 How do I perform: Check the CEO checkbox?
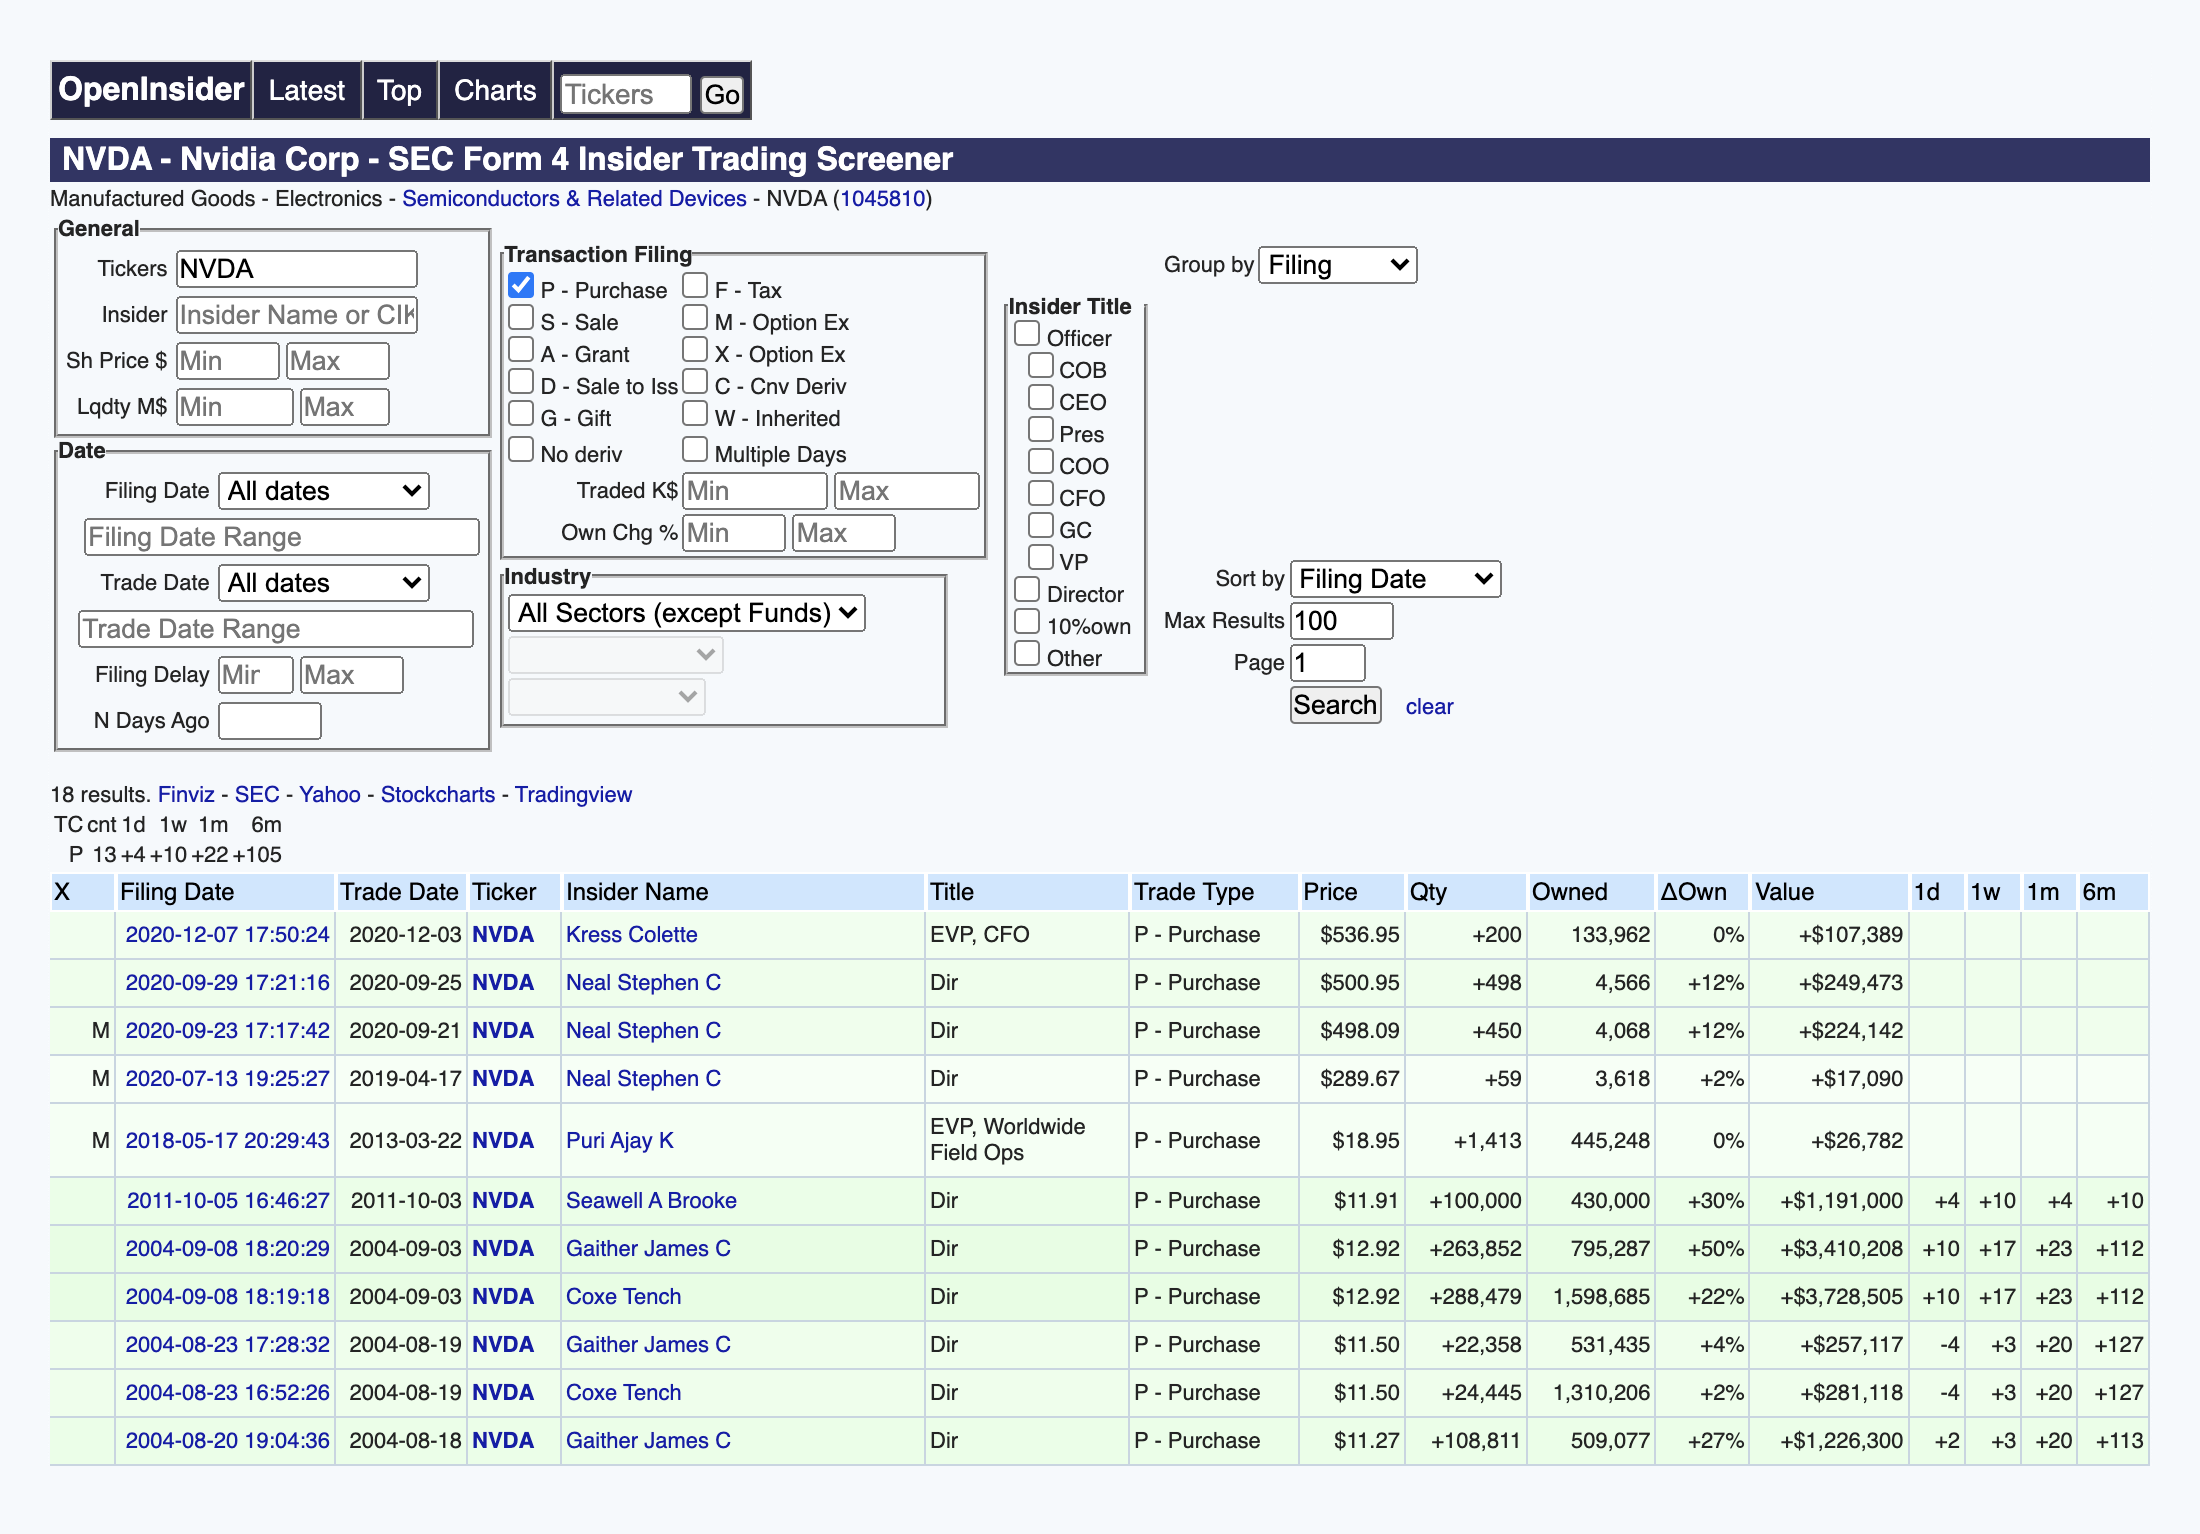click(x=1041, y=398)
